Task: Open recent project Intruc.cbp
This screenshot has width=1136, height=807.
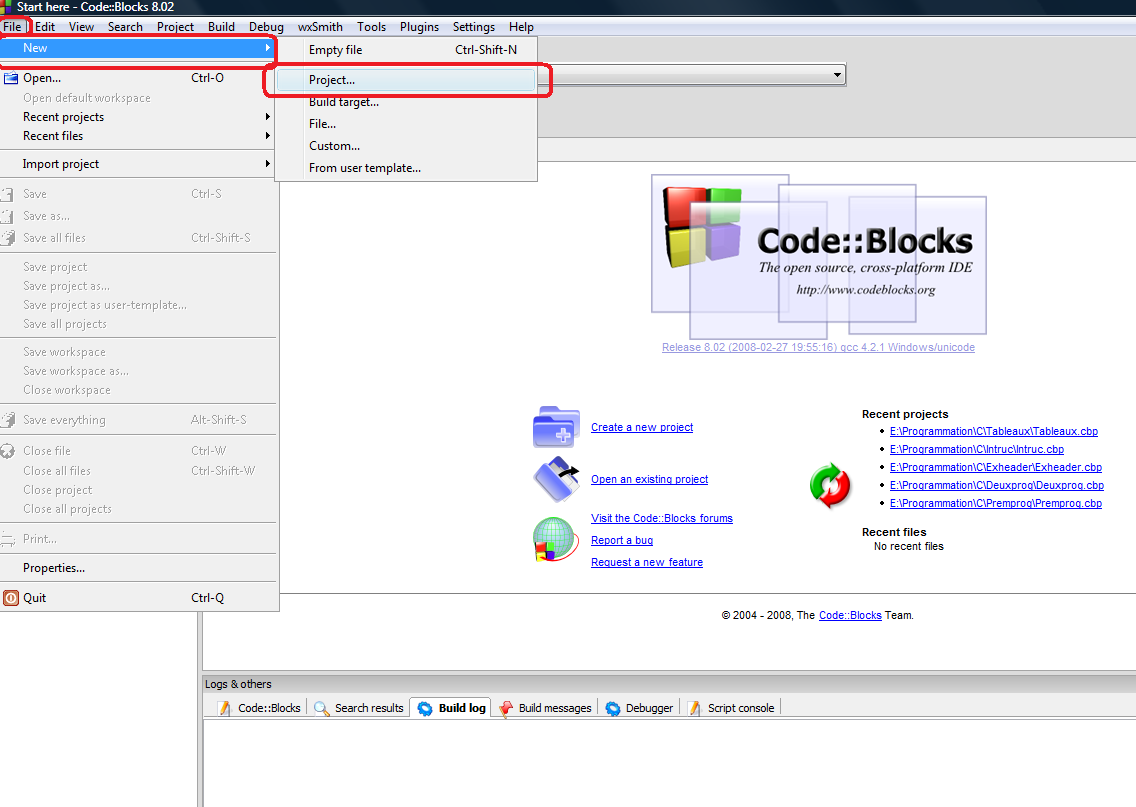Action: pos(977,449)
